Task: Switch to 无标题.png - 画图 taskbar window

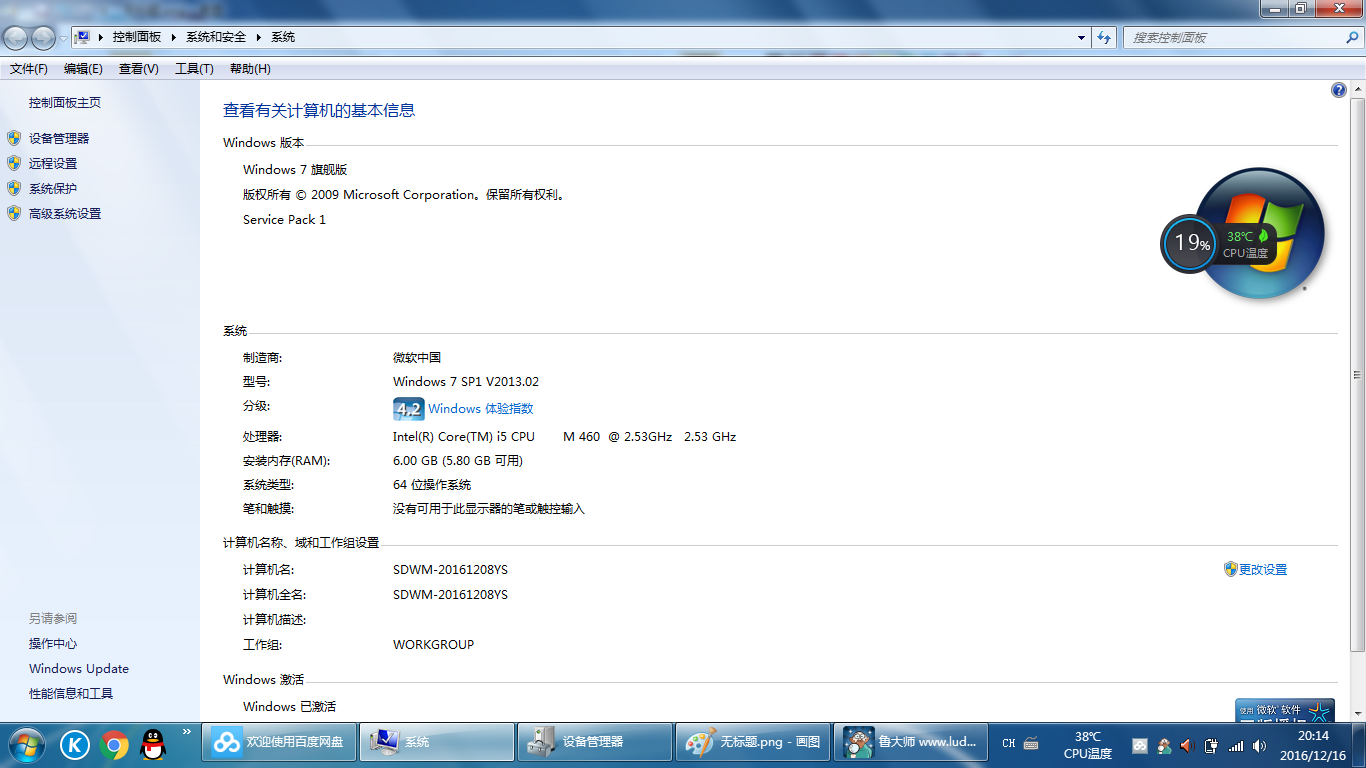Action: (x=753, y=743)
